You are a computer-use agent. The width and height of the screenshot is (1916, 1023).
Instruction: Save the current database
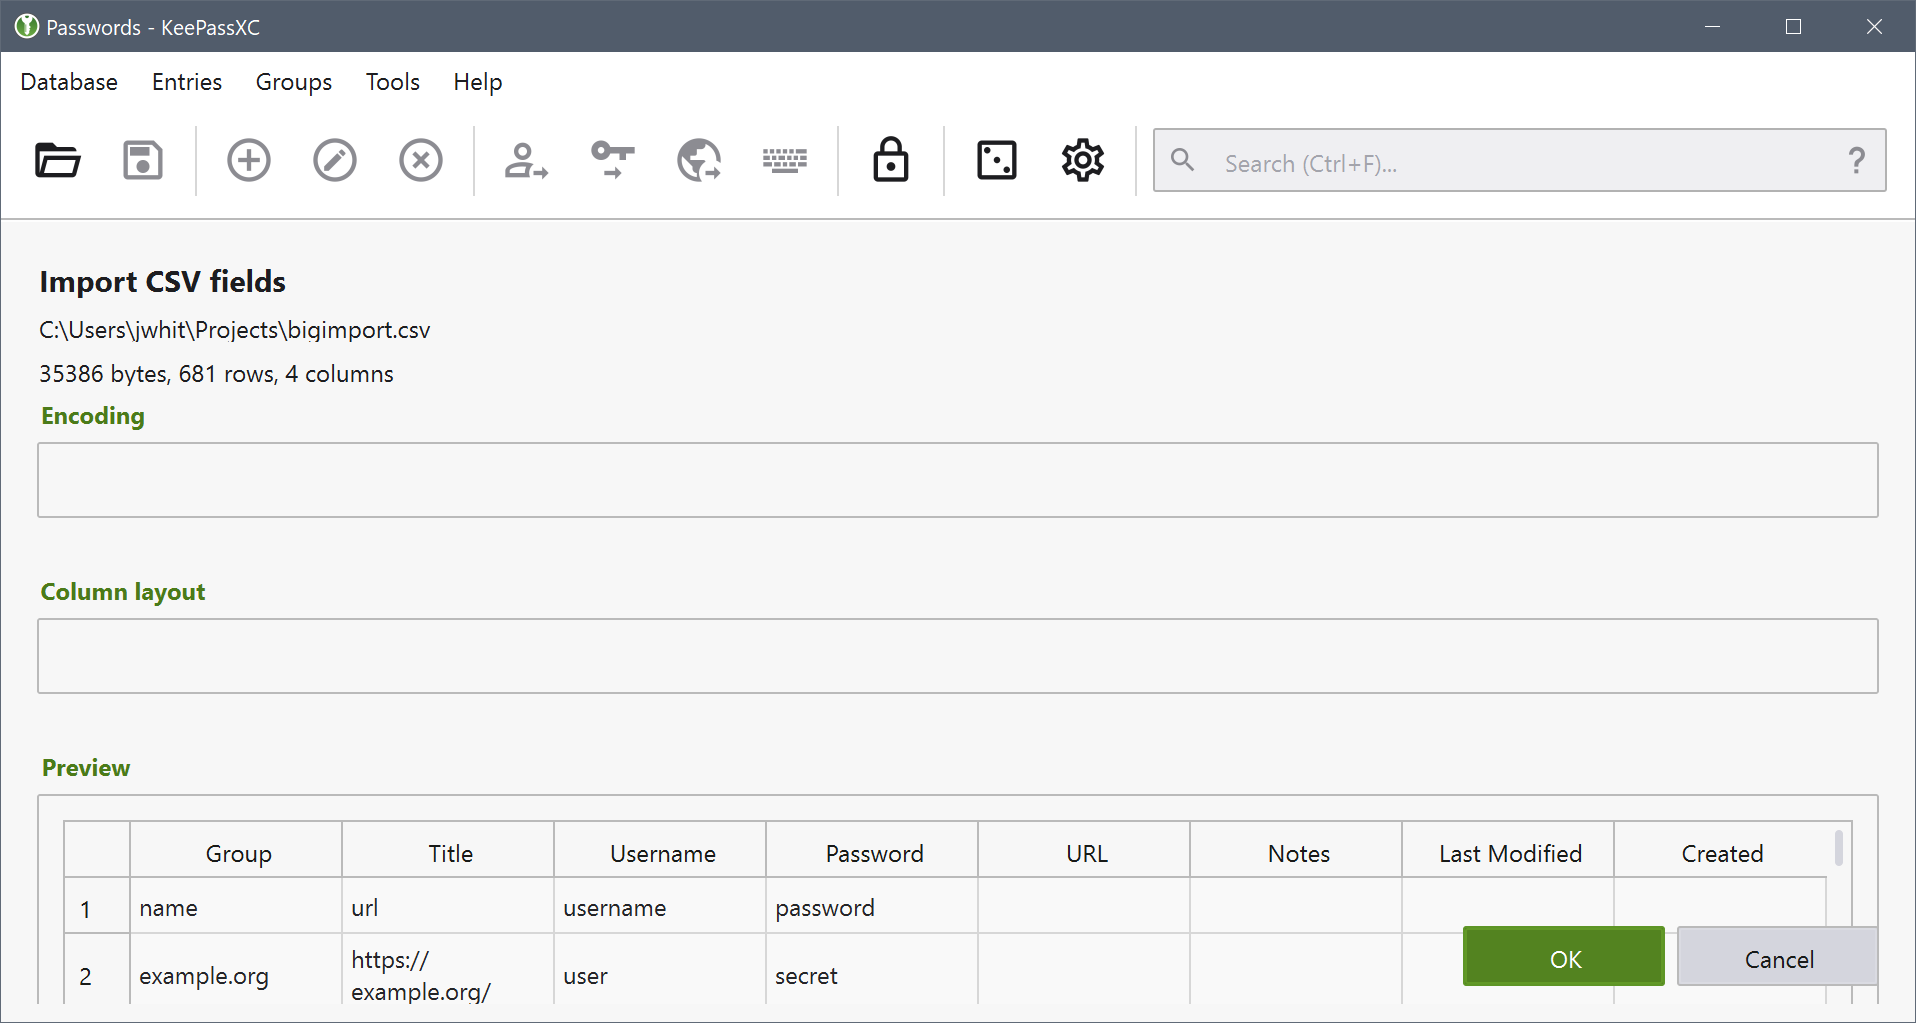[142, 160]
